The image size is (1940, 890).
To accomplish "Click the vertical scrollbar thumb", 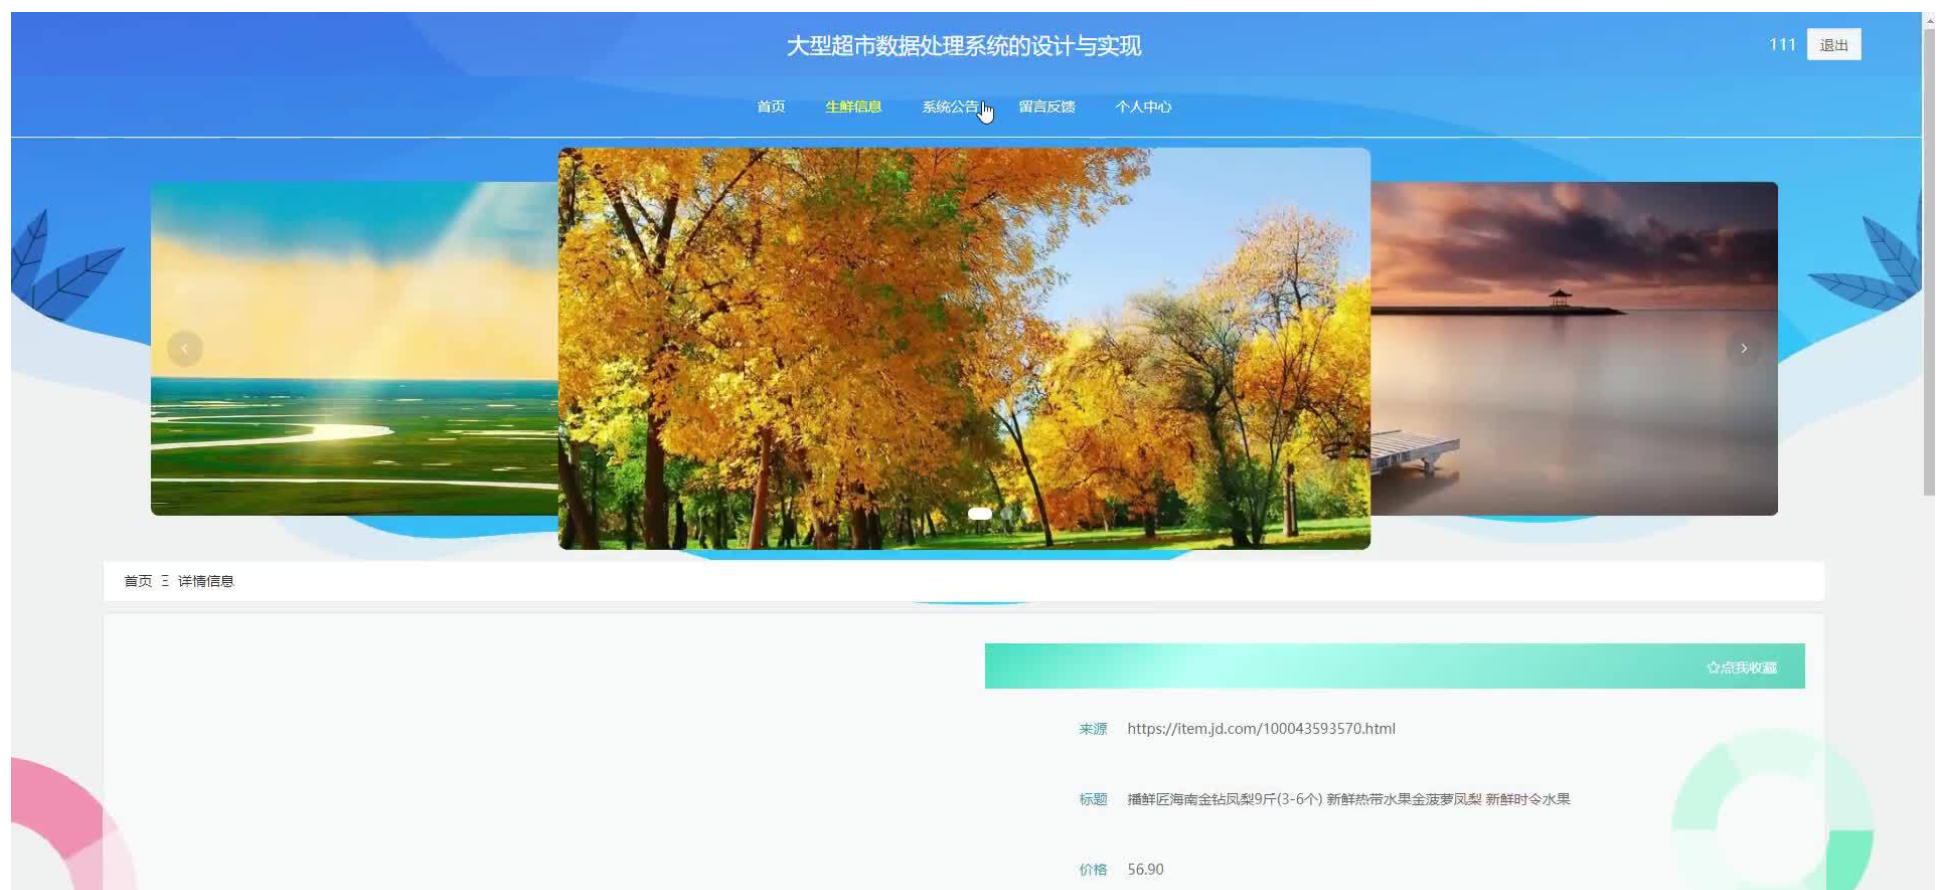I will point(1929,260).
